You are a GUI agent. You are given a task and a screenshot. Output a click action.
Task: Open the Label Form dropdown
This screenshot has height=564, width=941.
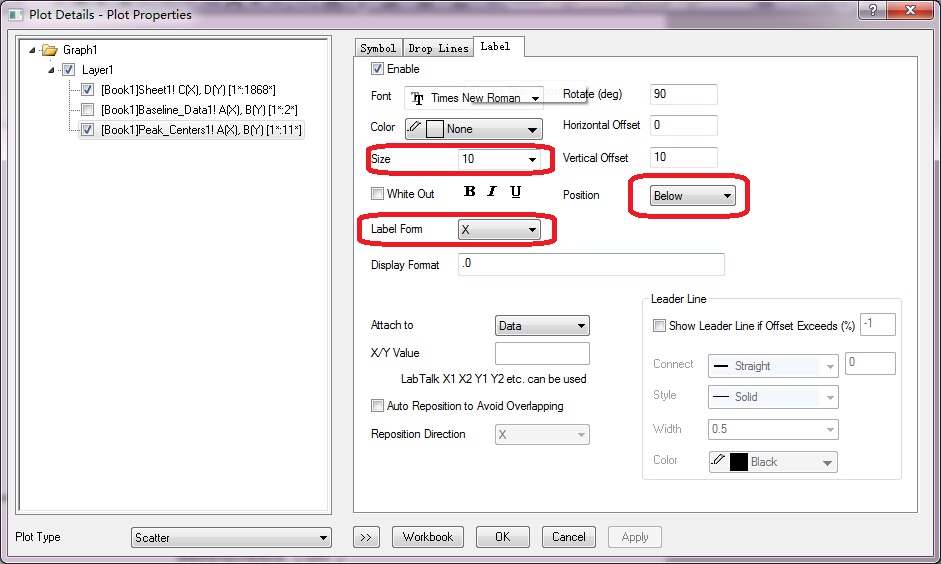[x=499, y=230]
